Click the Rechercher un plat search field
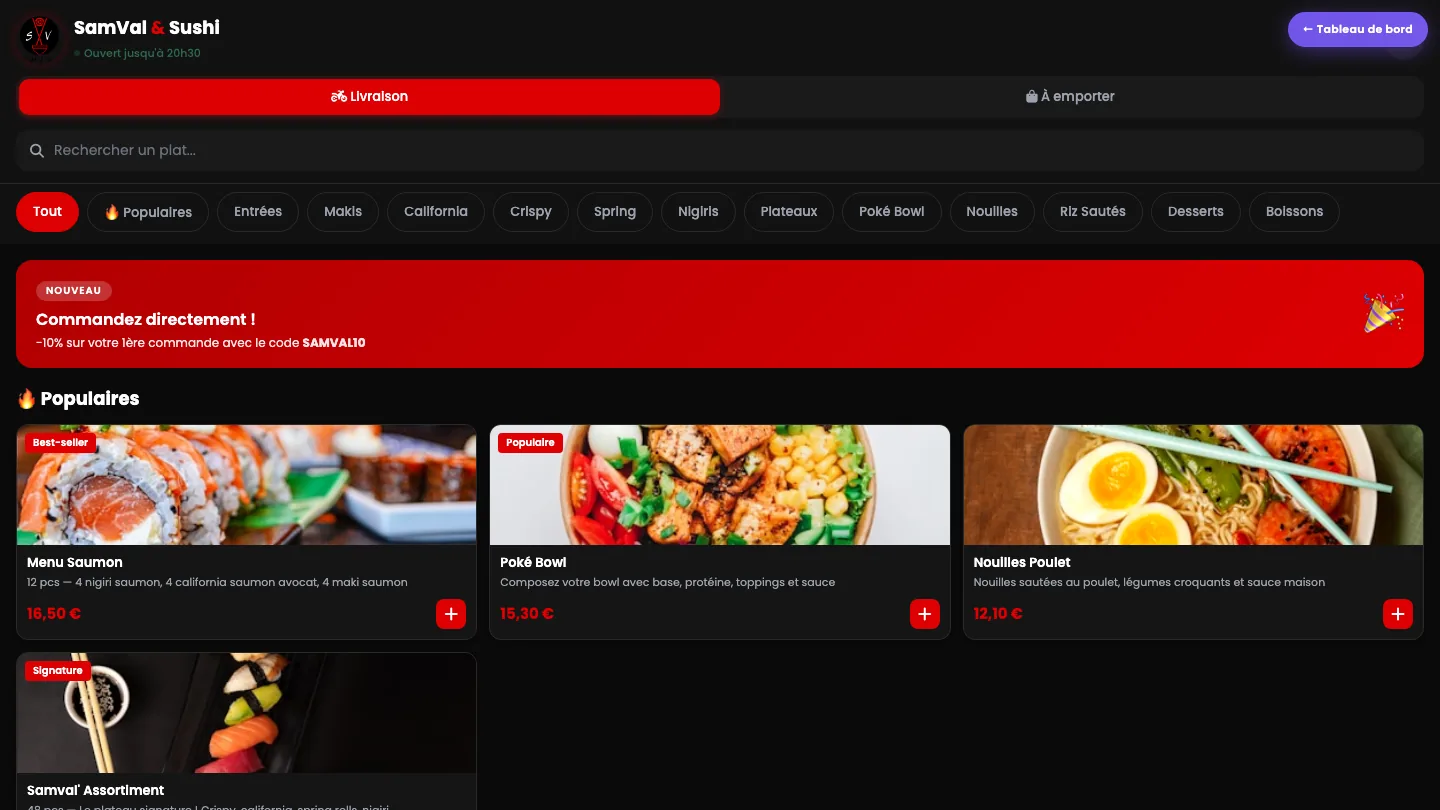The image size is (1440, 810). [720, 151]
